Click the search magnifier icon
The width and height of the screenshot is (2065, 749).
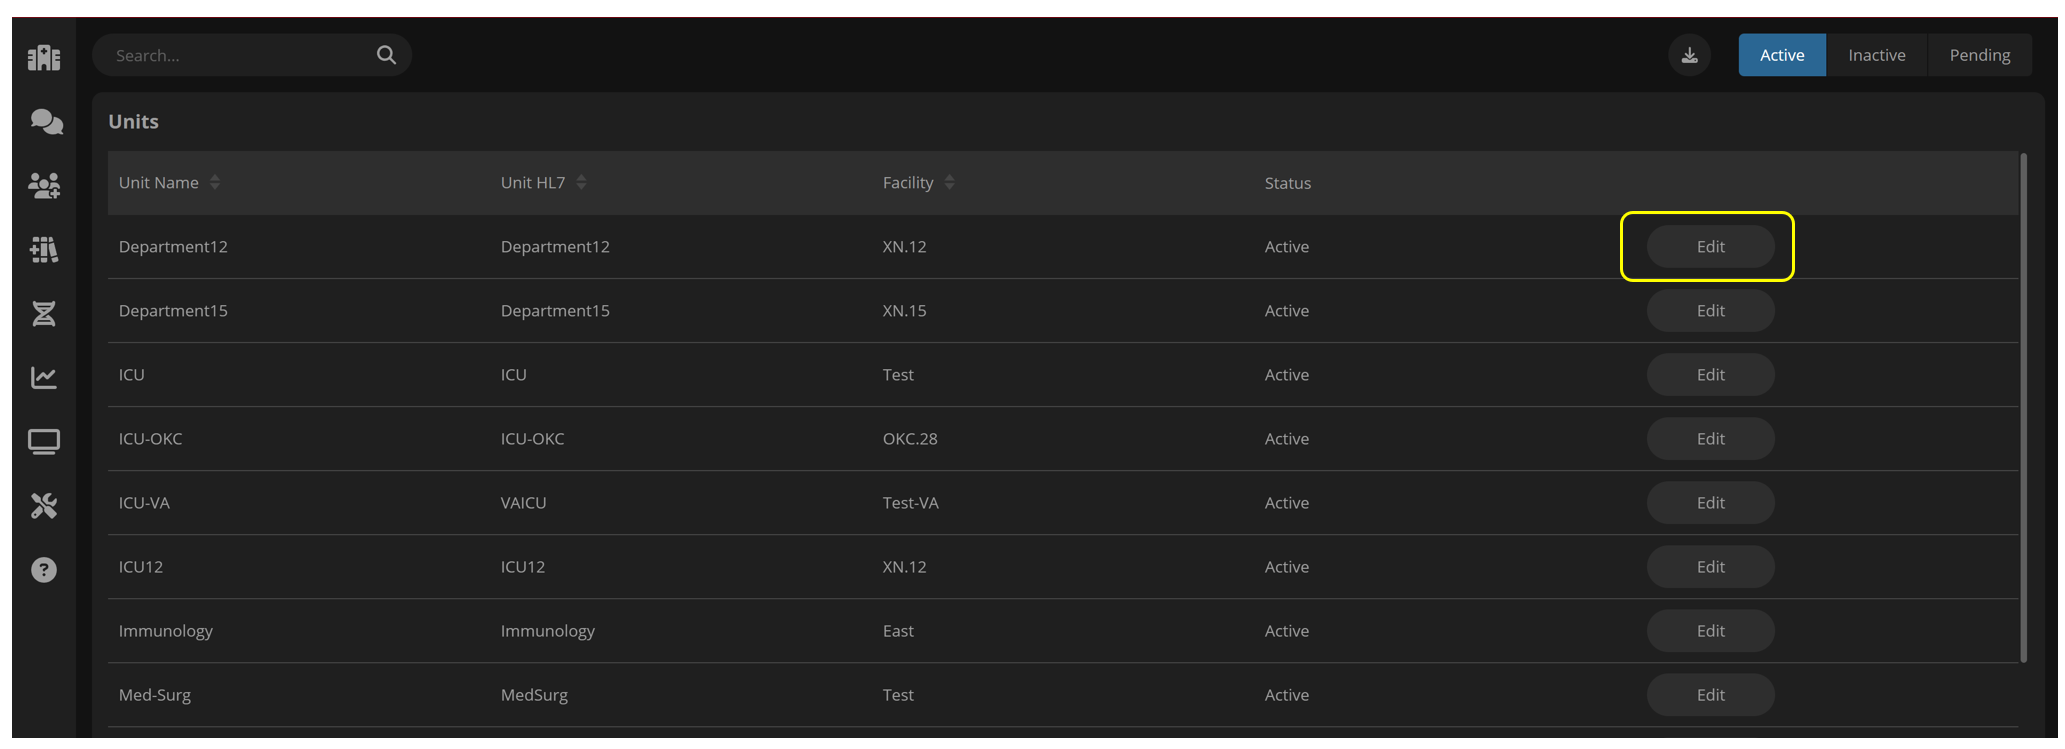[x=386, y=55]
